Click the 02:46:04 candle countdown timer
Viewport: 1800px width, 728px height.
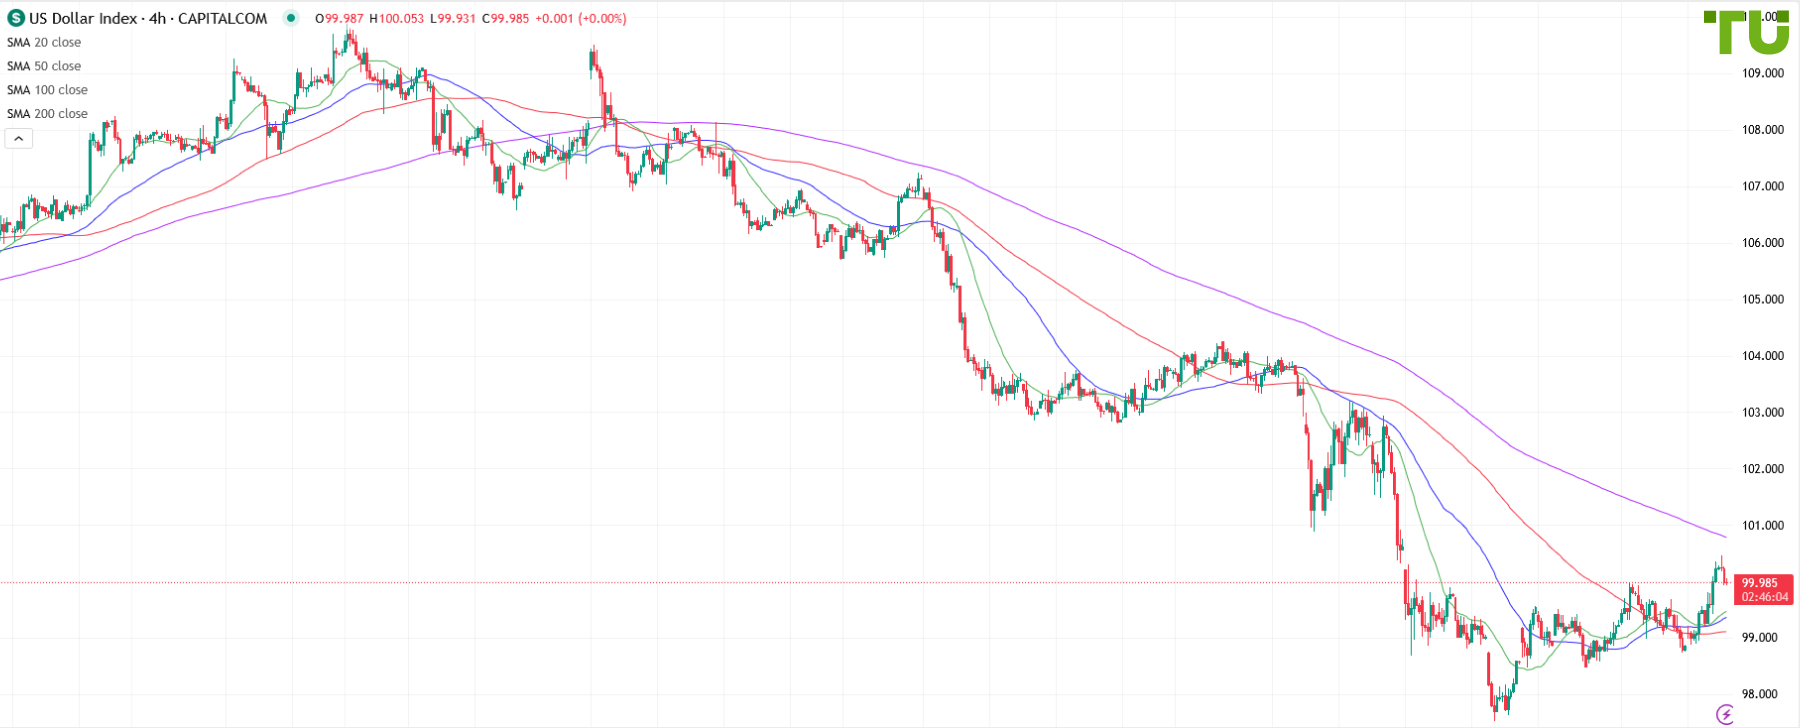pyautogui.click(x=1764, y=597)
